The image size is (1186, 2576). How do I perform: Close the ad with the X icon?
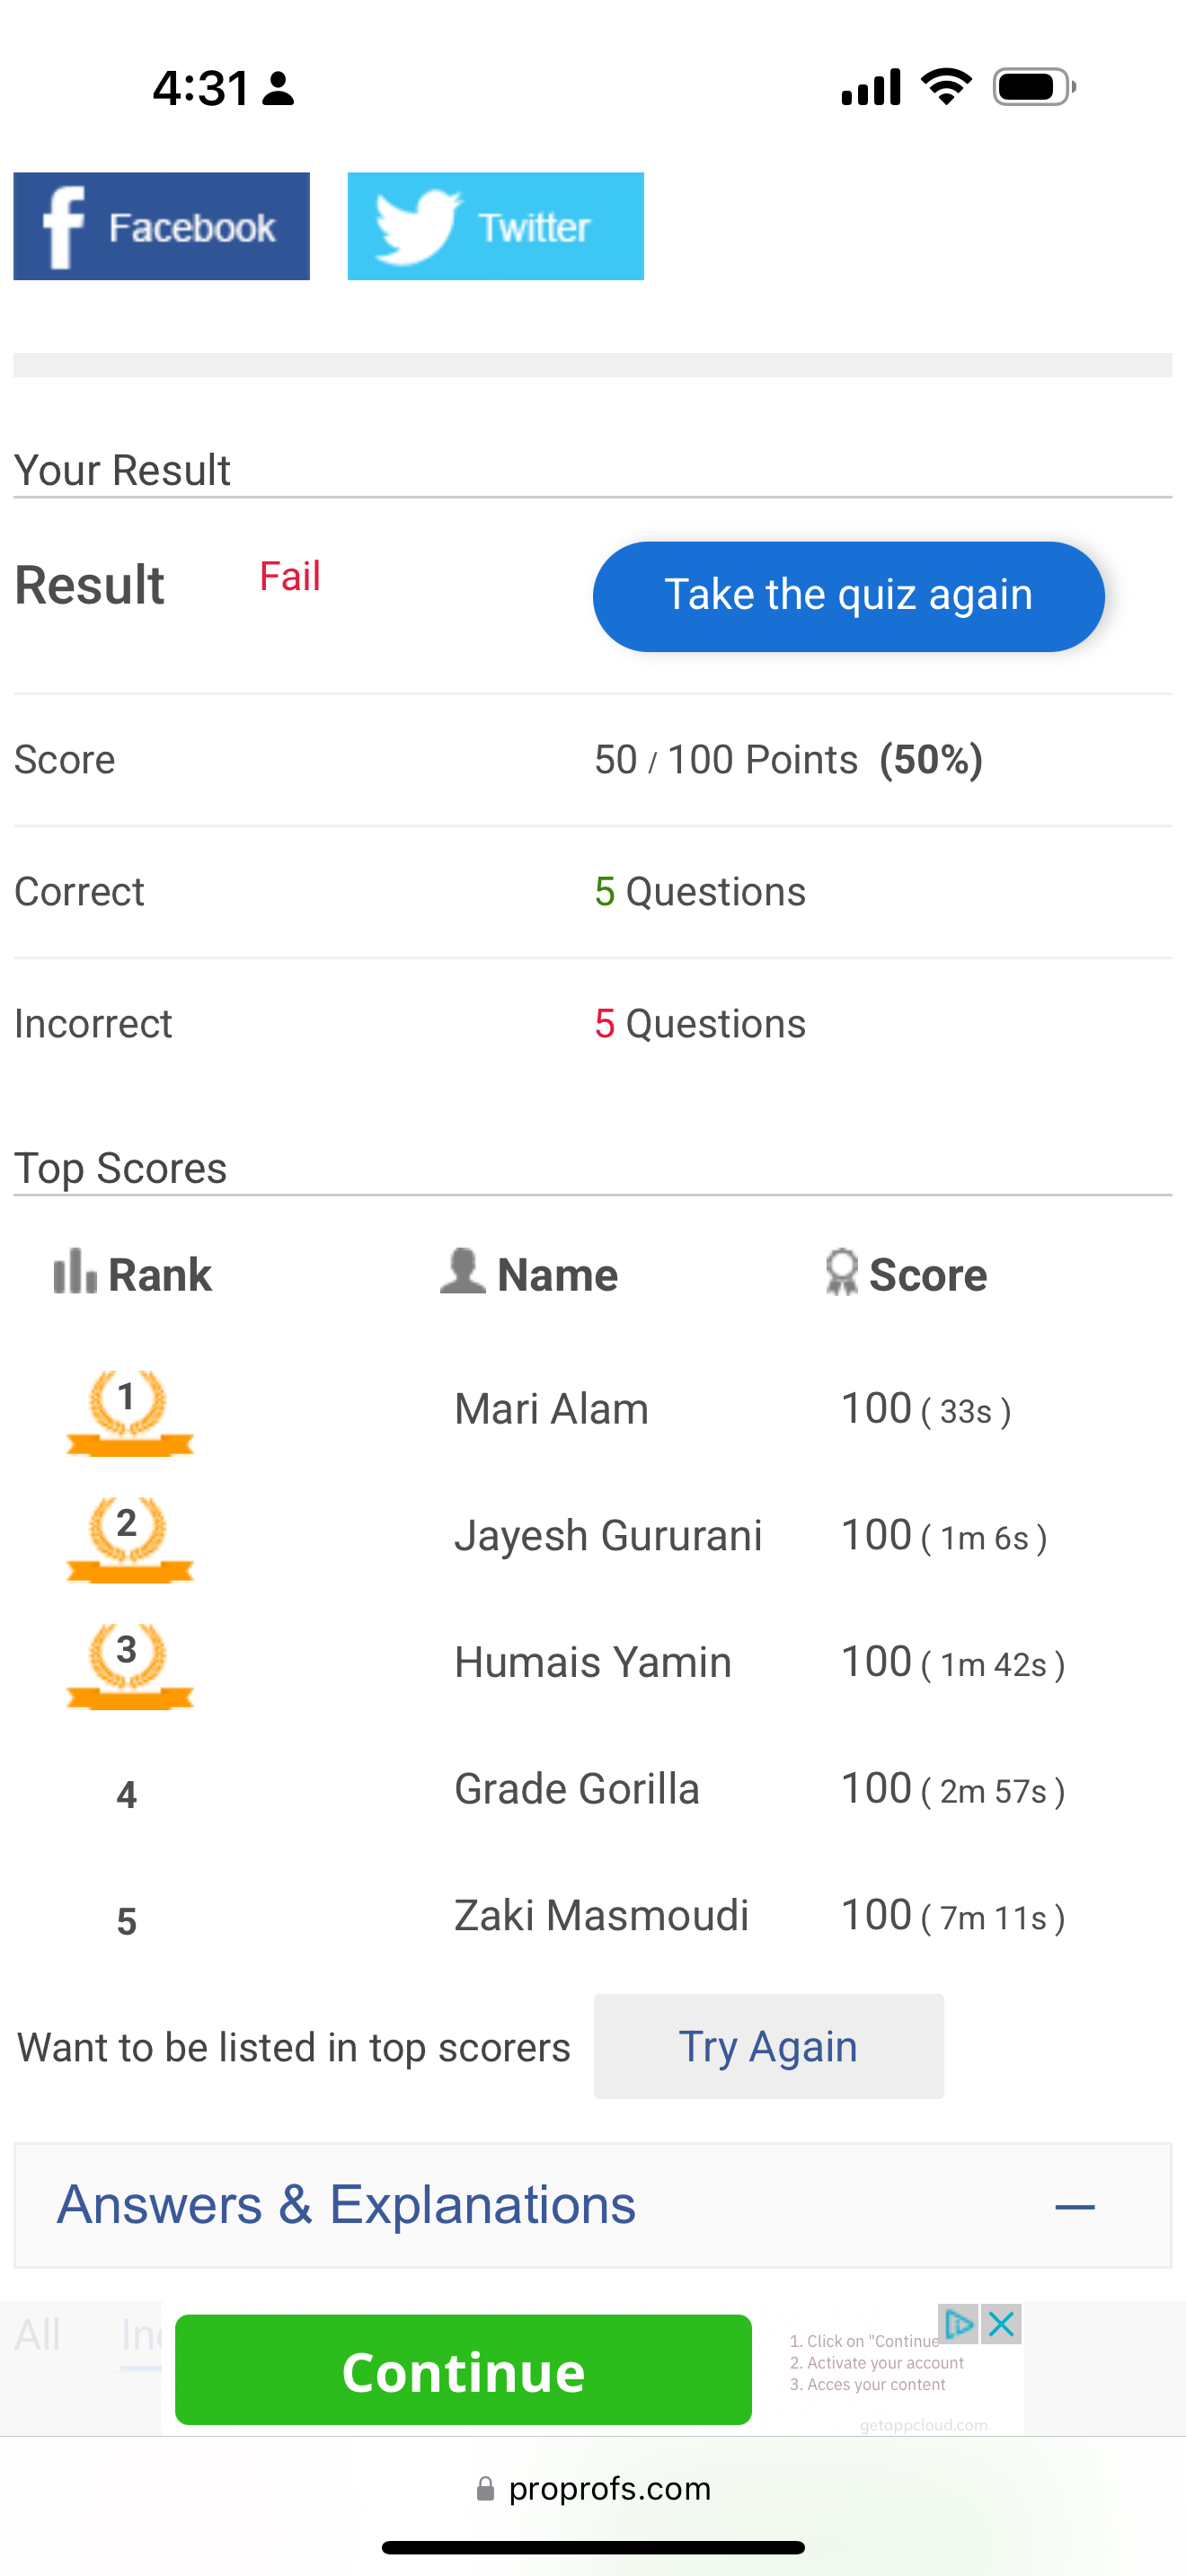(1001, 2324)
